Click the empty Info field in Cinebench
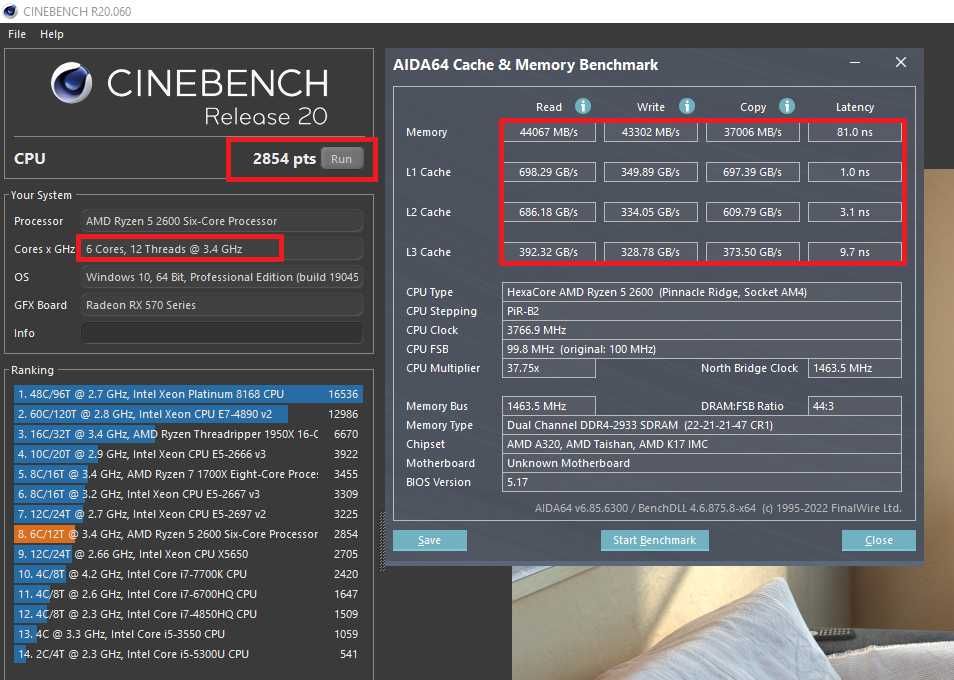Viewport: 954px width, 680px height. [x=222, y=333]
